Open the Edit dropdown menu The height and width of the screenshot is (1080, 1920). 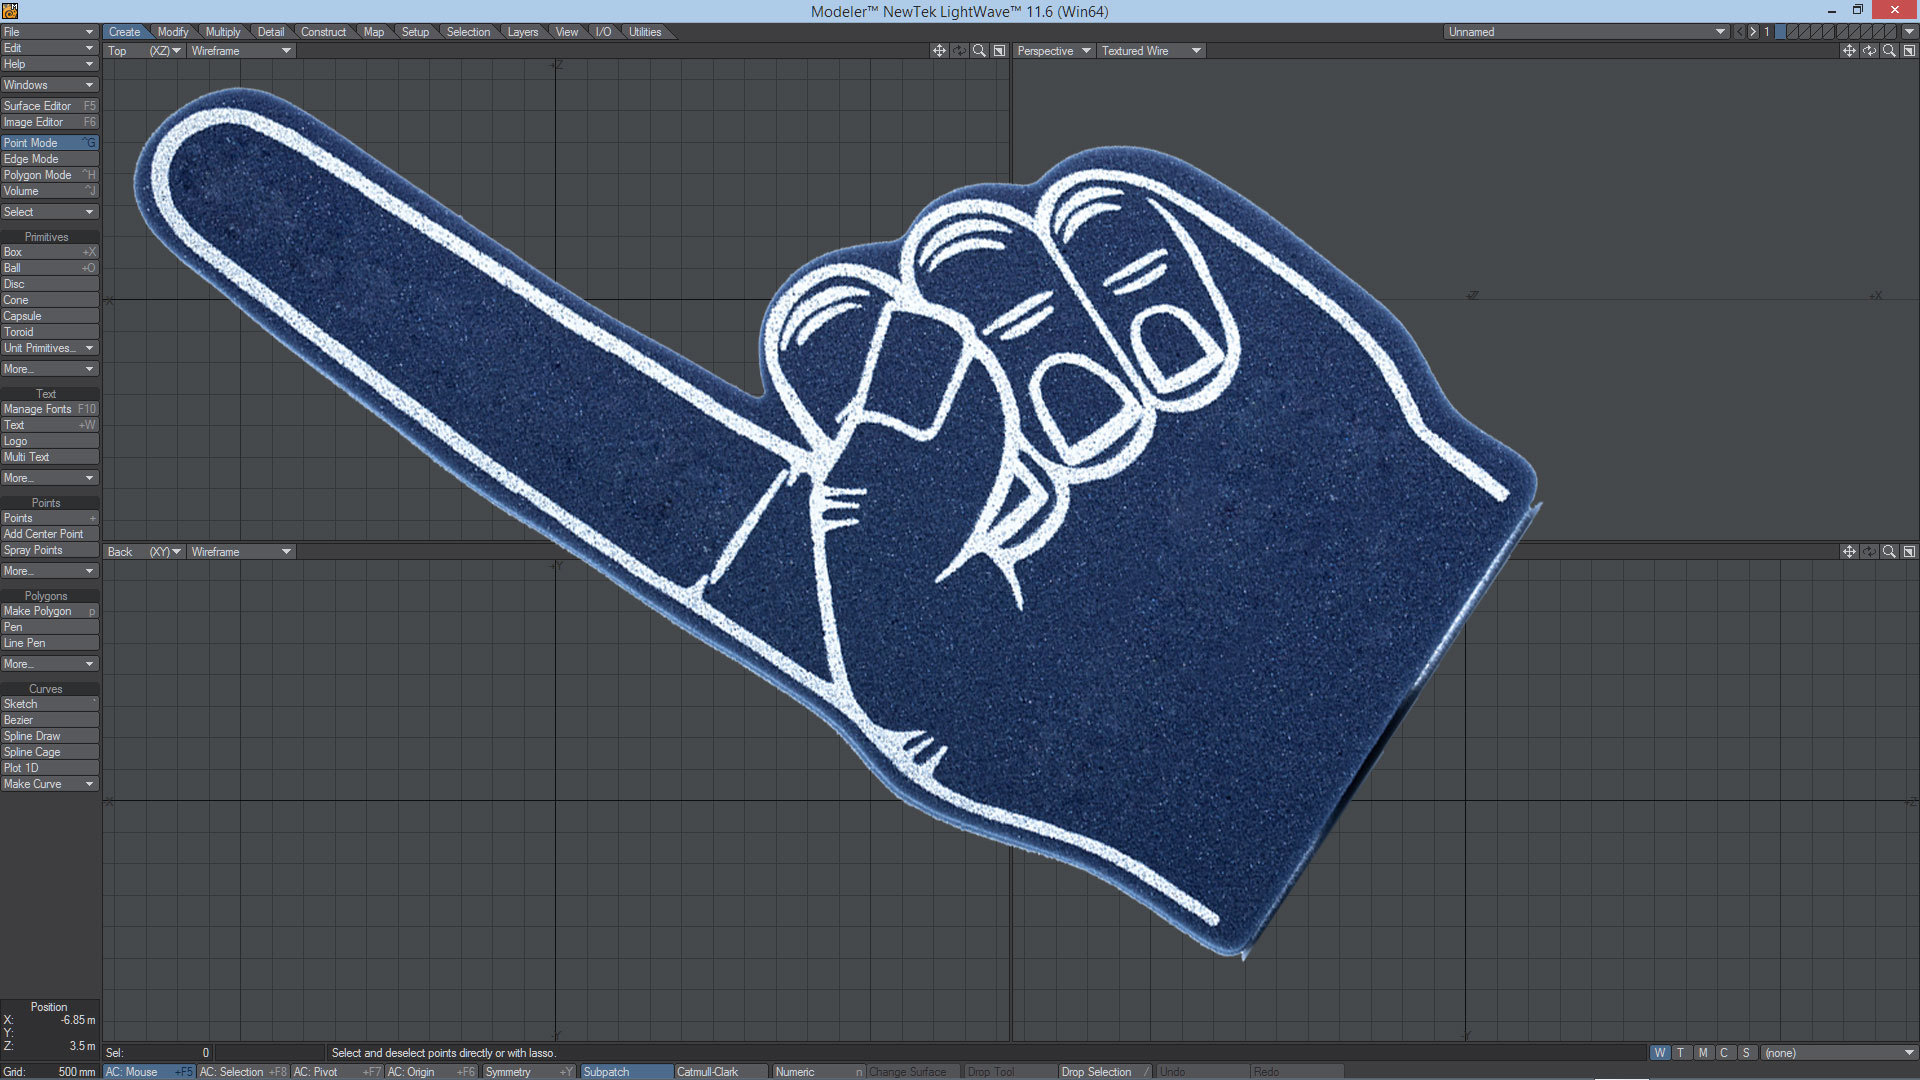(49, 48)
